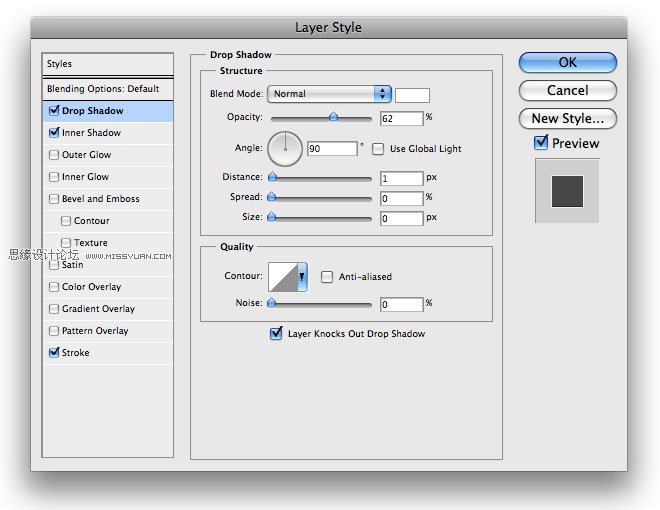Open the New Style dialog
The image size is (660, 510).
click(x=567, y=119)
